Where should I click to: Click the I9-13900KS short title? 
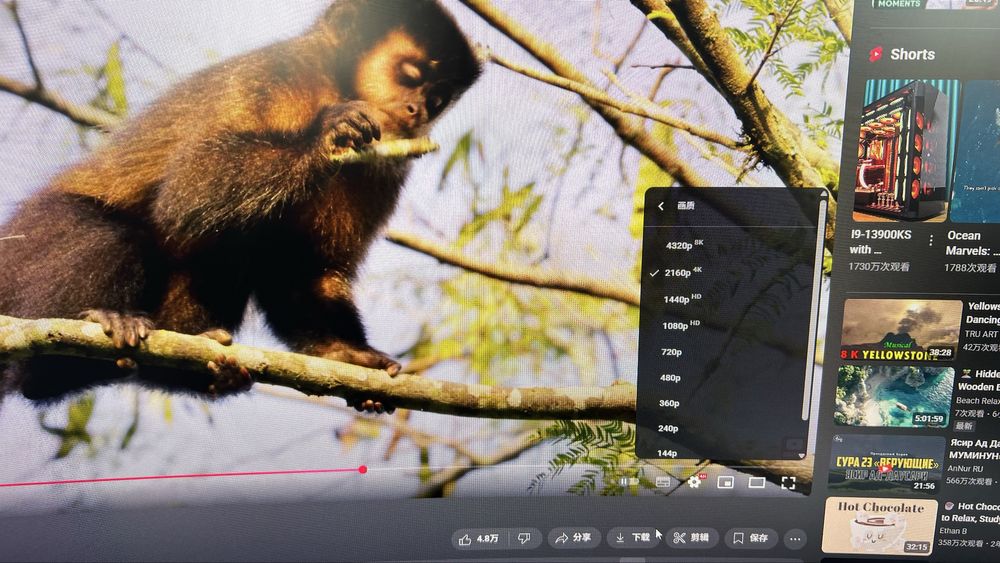click(x=881, y=242)
